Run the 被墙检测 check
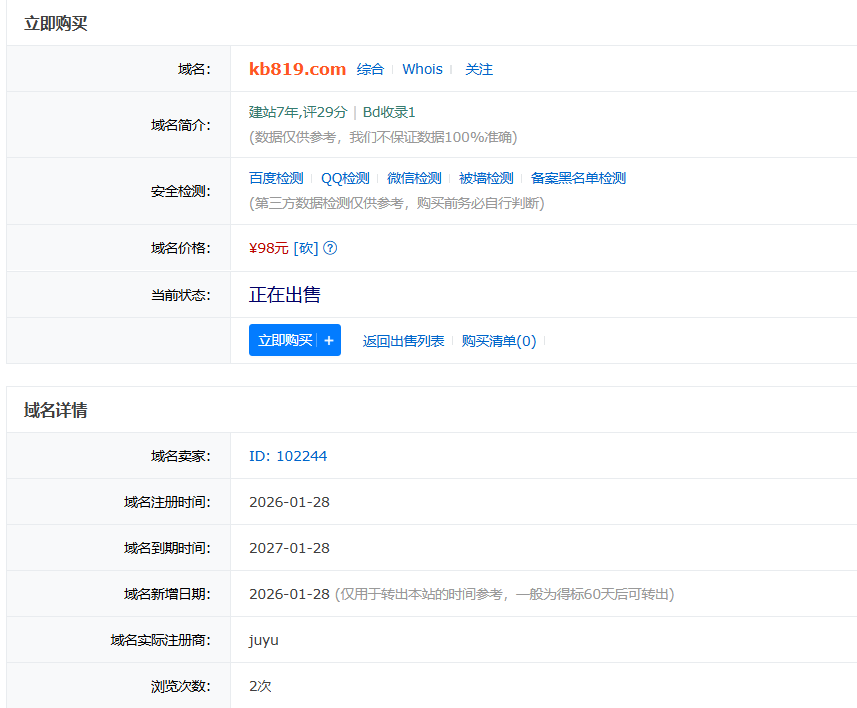Image resolution: width=857 pixels, height=708 pixels. point(486,178)
